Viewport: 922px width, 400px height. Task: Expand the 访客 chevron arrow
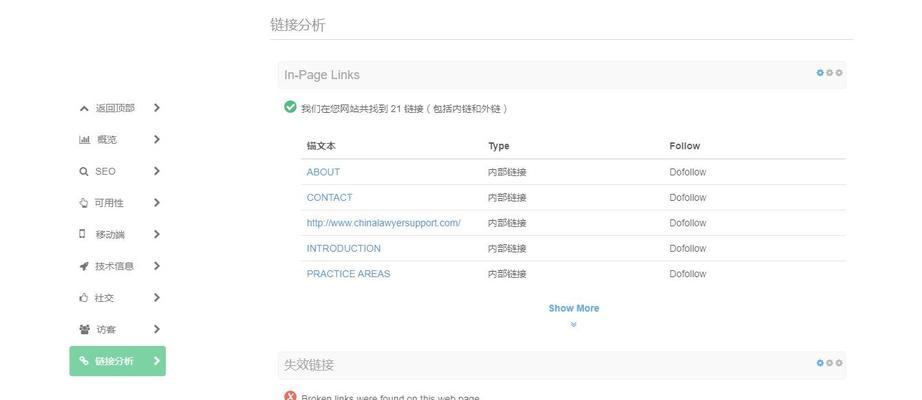click(x=156, y=329)
